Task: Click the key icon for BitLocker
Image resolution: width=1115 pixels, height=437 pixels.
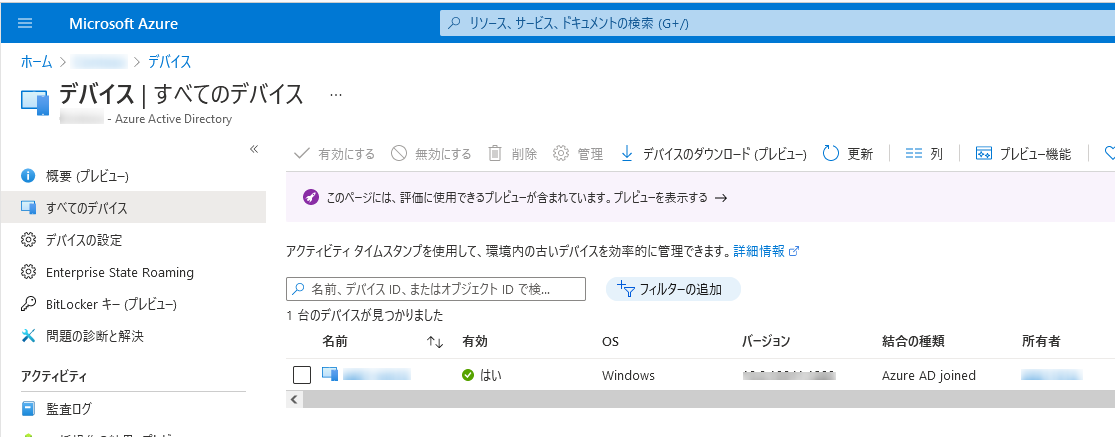Action: (x=28, y=304)
